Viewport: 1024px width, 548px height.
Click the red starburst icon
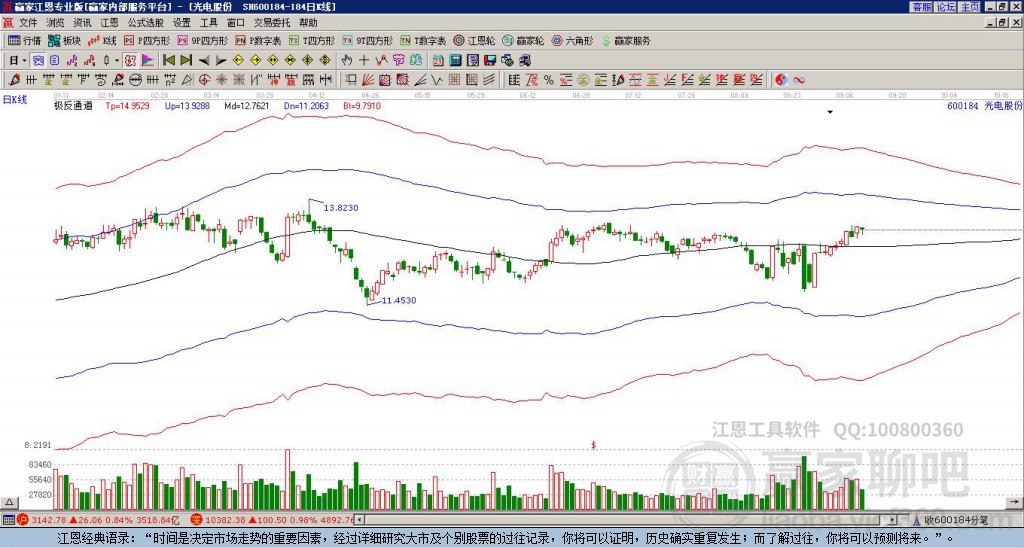221,80
